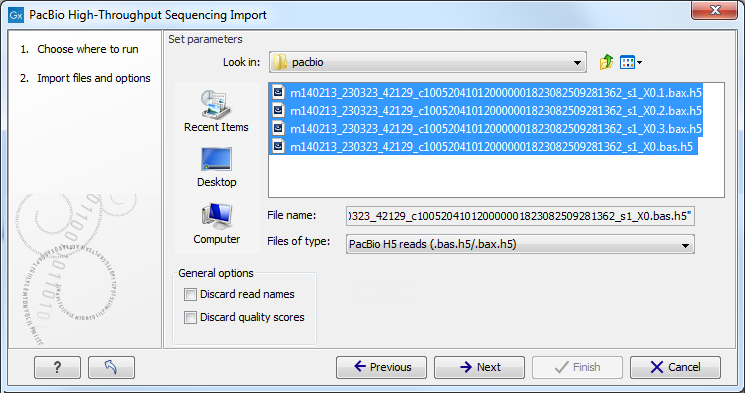Select the file icon for X0.2.bax.h5

pos(278,110)
